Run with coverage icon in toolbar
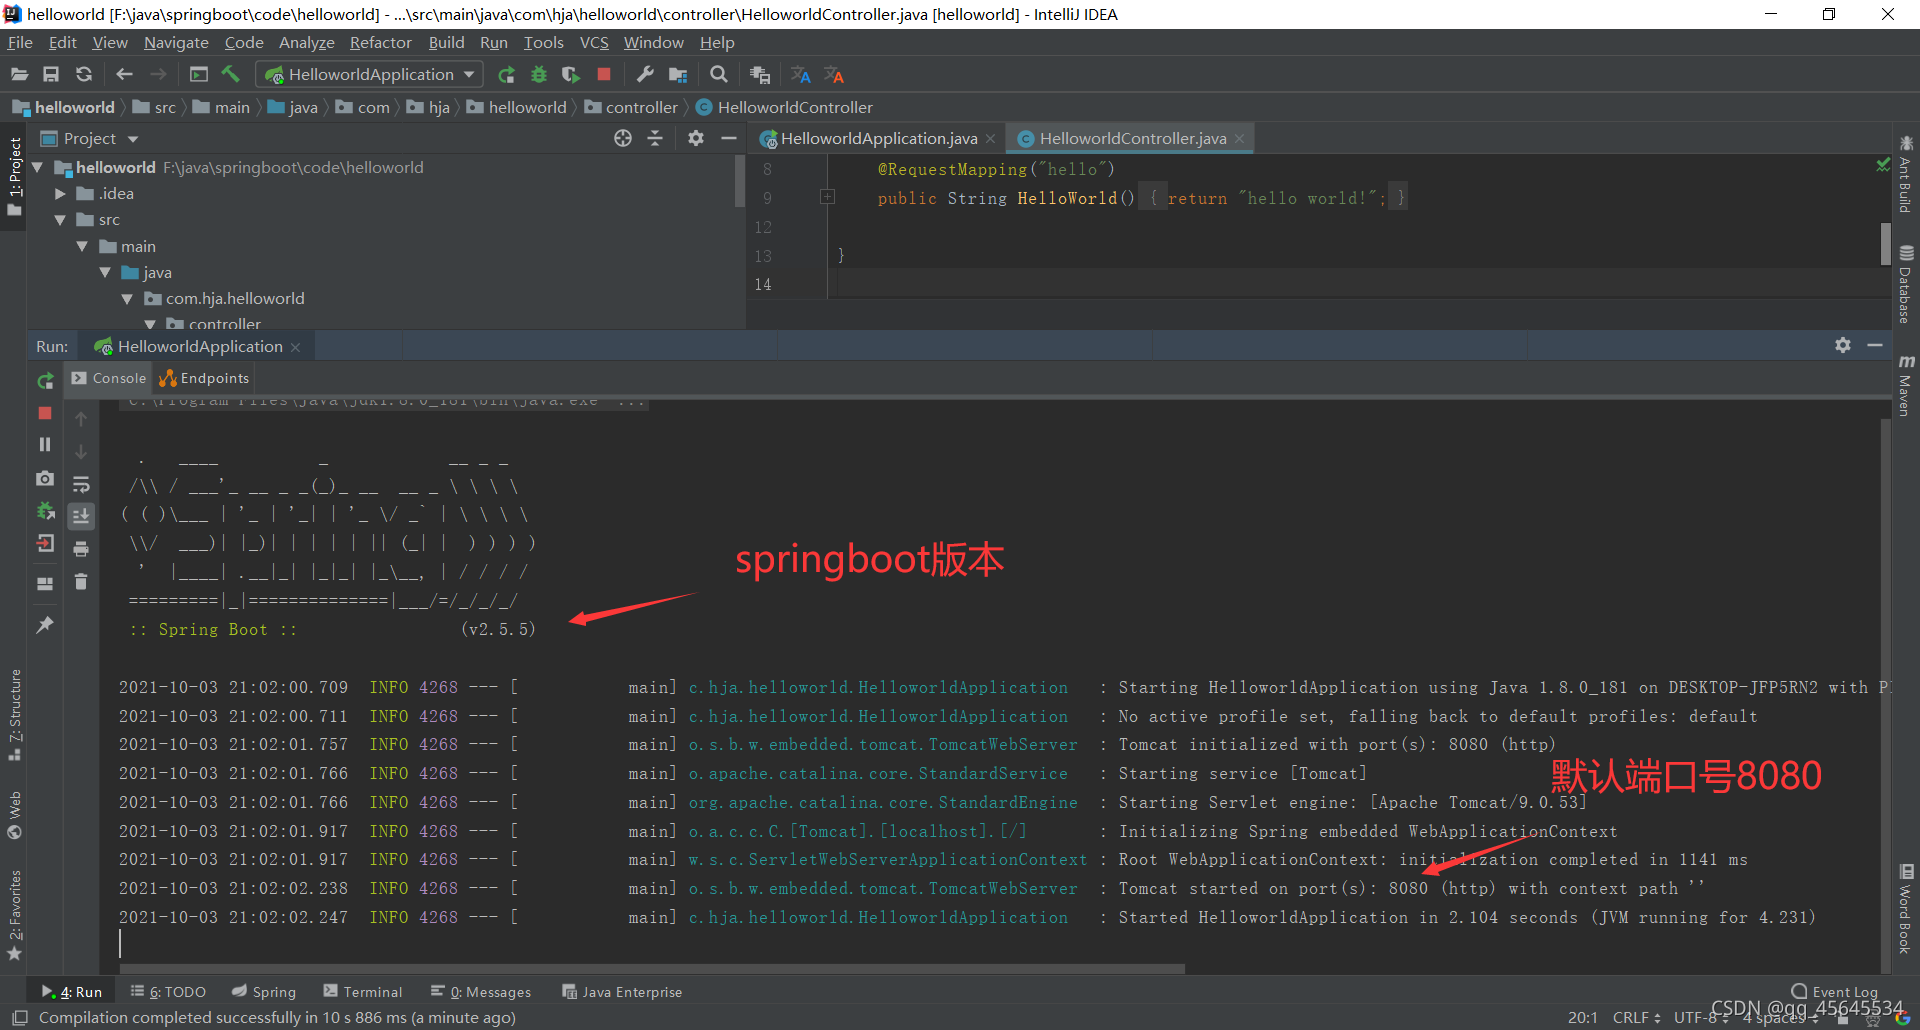The width and height of the screenshot is (1920, 1030). pos(571,75)
